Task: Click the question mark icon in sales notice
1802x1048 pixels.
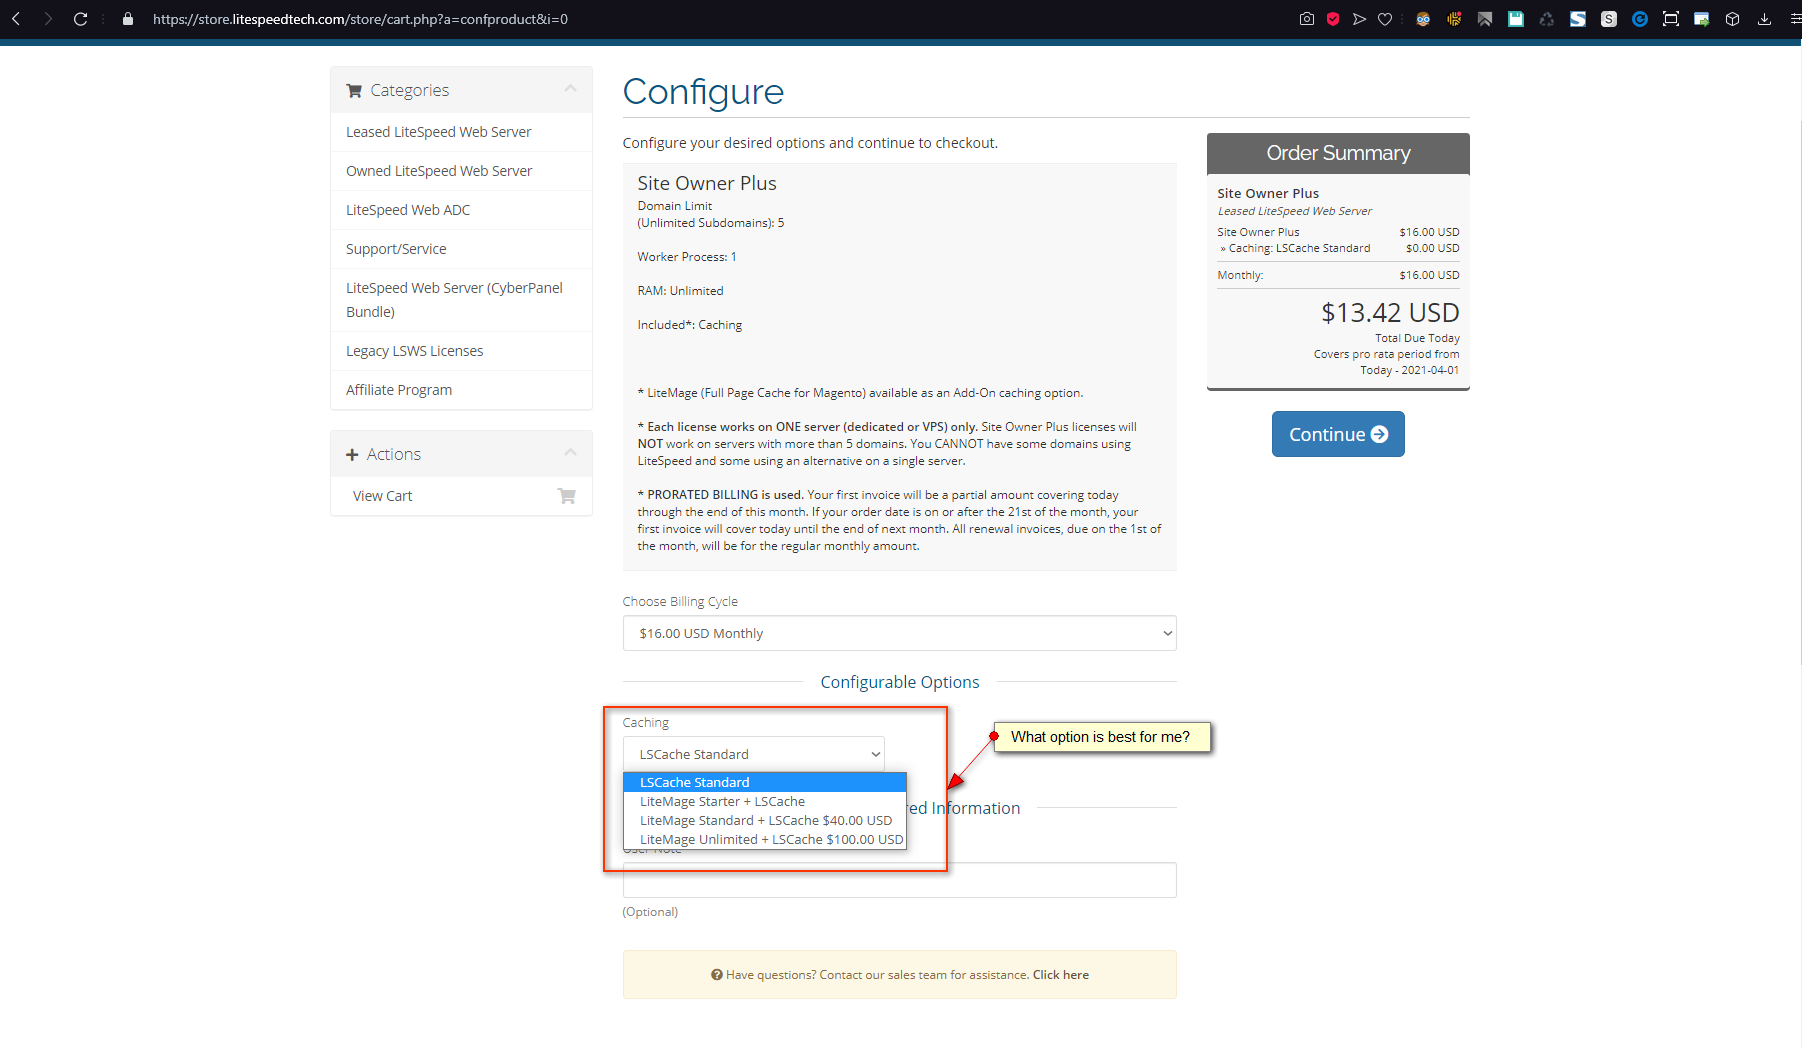Action: coord(717,975)
